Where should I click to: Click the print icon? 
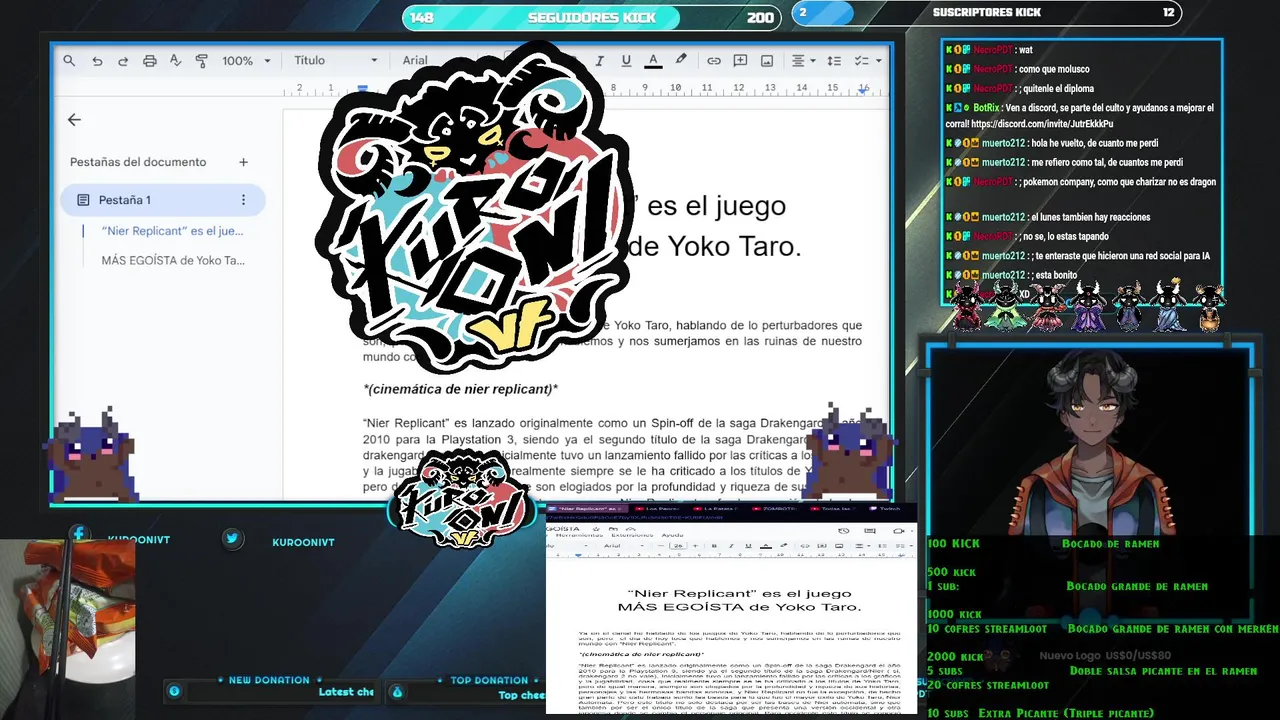click(x=150, y=61)
